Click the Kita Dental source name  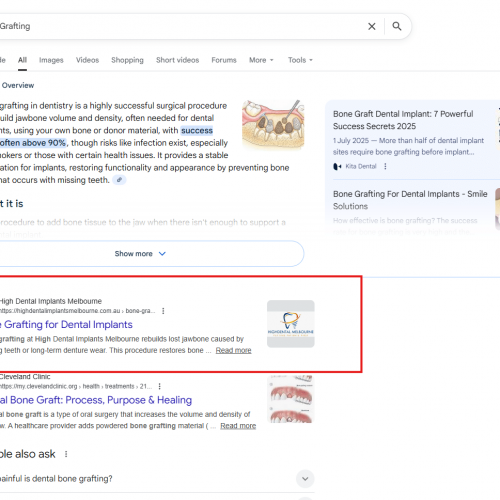361,166
